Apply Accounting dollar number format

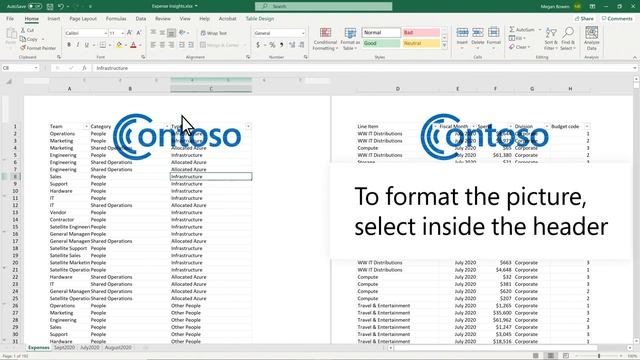(x=258, y=45)
